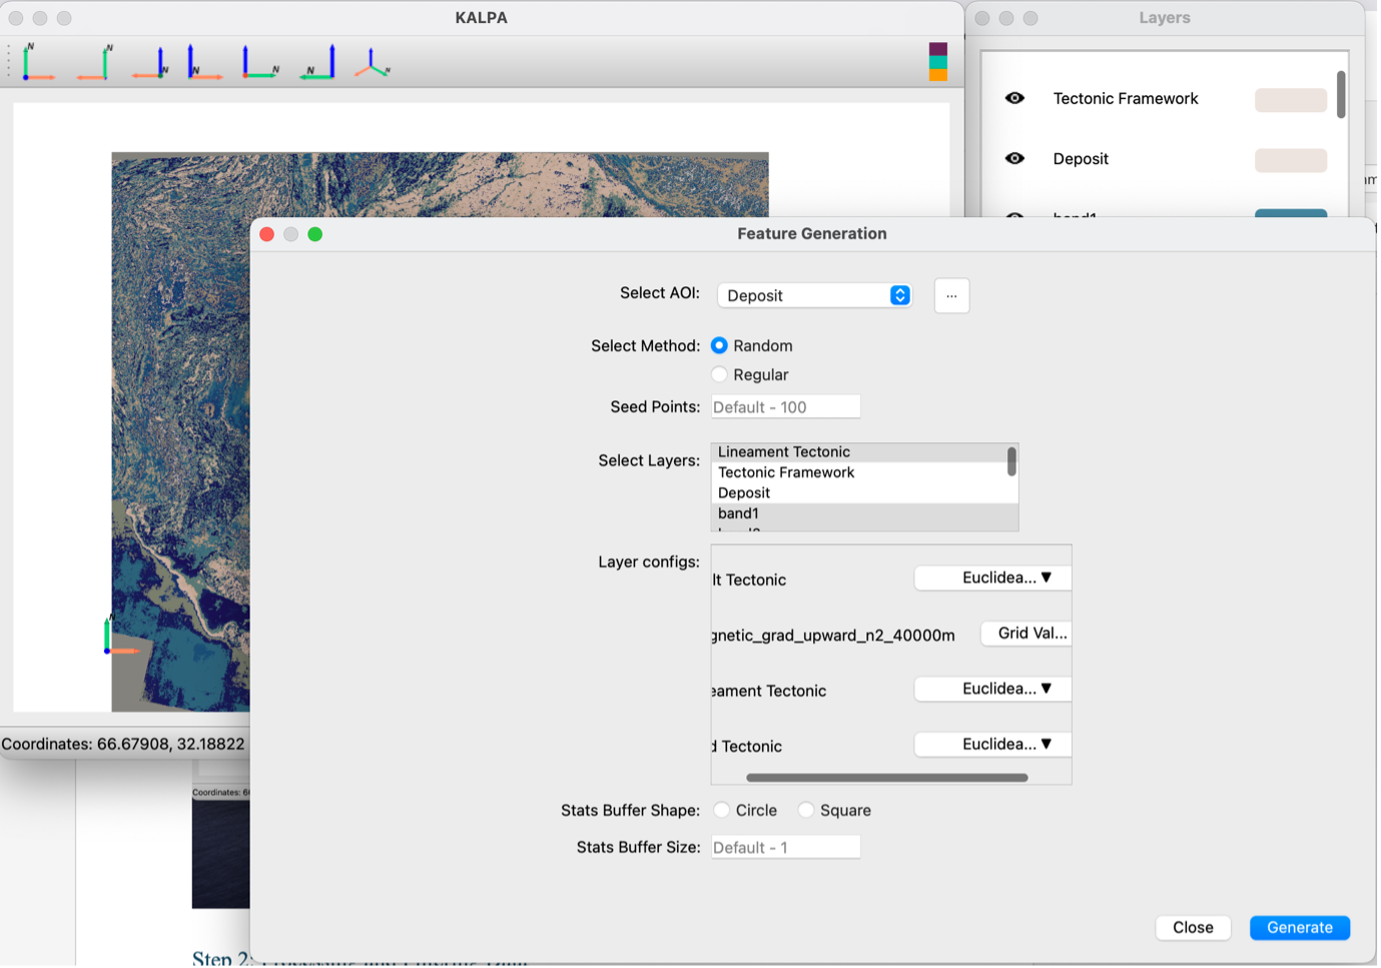
Task: Open the Grid Val... dropdown for magnetic_grad row
Action: tap(1026, 633)
